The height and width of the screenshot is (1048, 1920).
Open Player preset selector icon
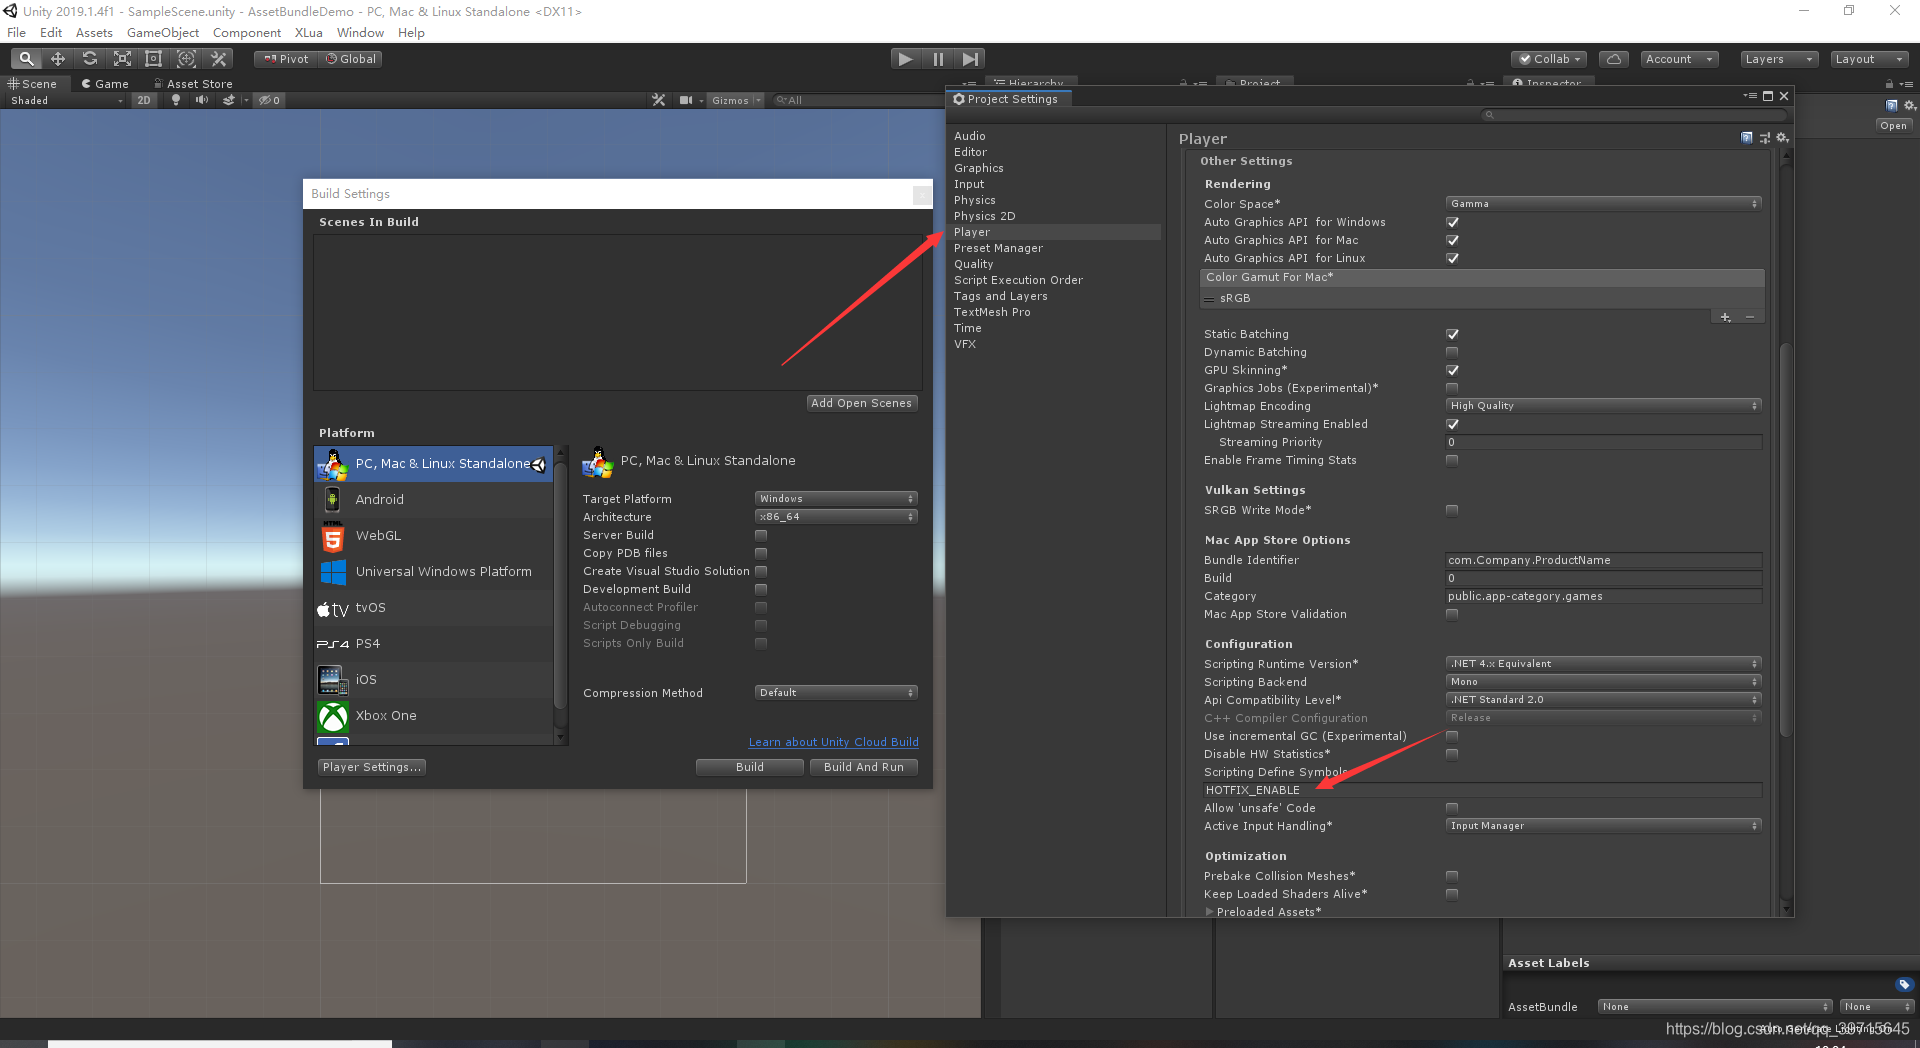[1765, 138]
